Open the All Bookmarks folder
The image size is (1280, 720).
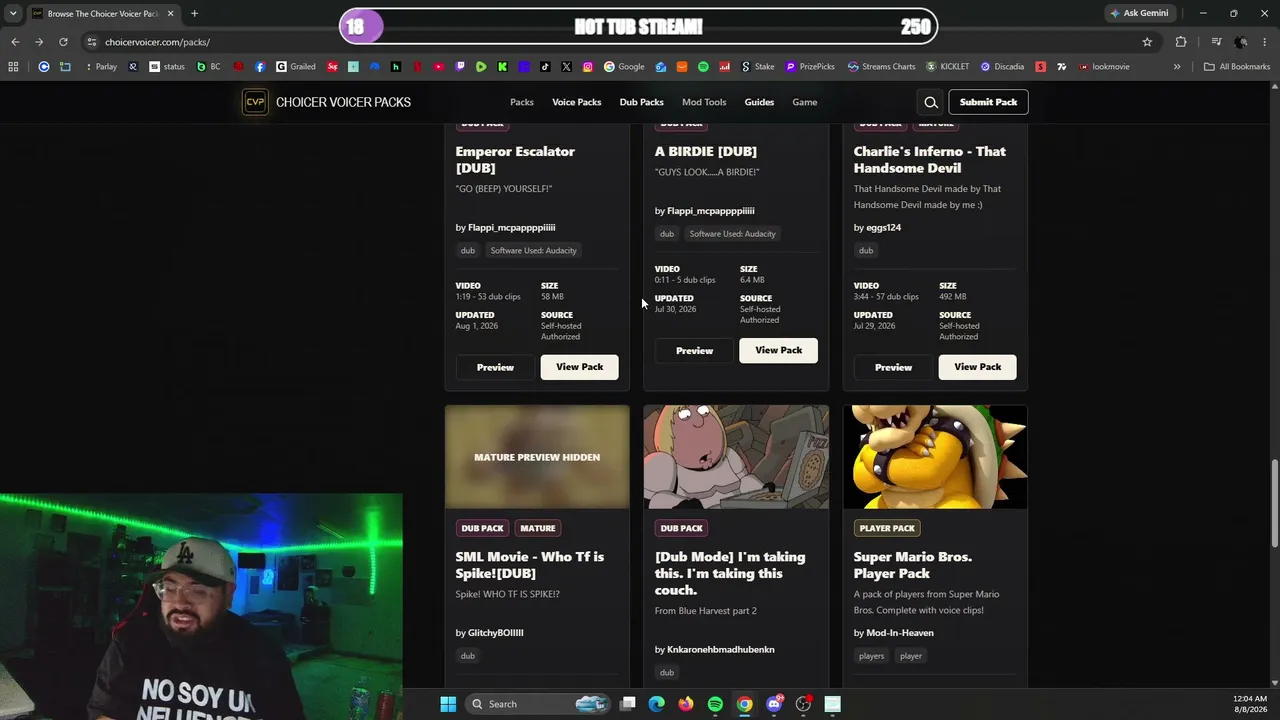[1237, 67]
